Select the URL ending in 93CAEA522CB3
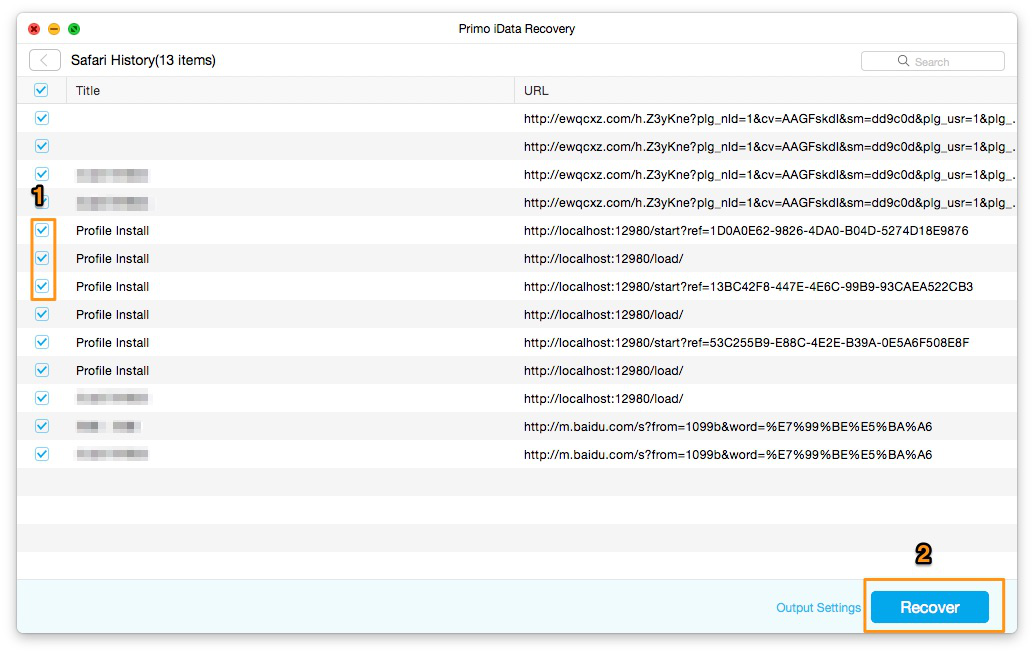This screenshot has height=654, width=1034. tap(748, 287)
